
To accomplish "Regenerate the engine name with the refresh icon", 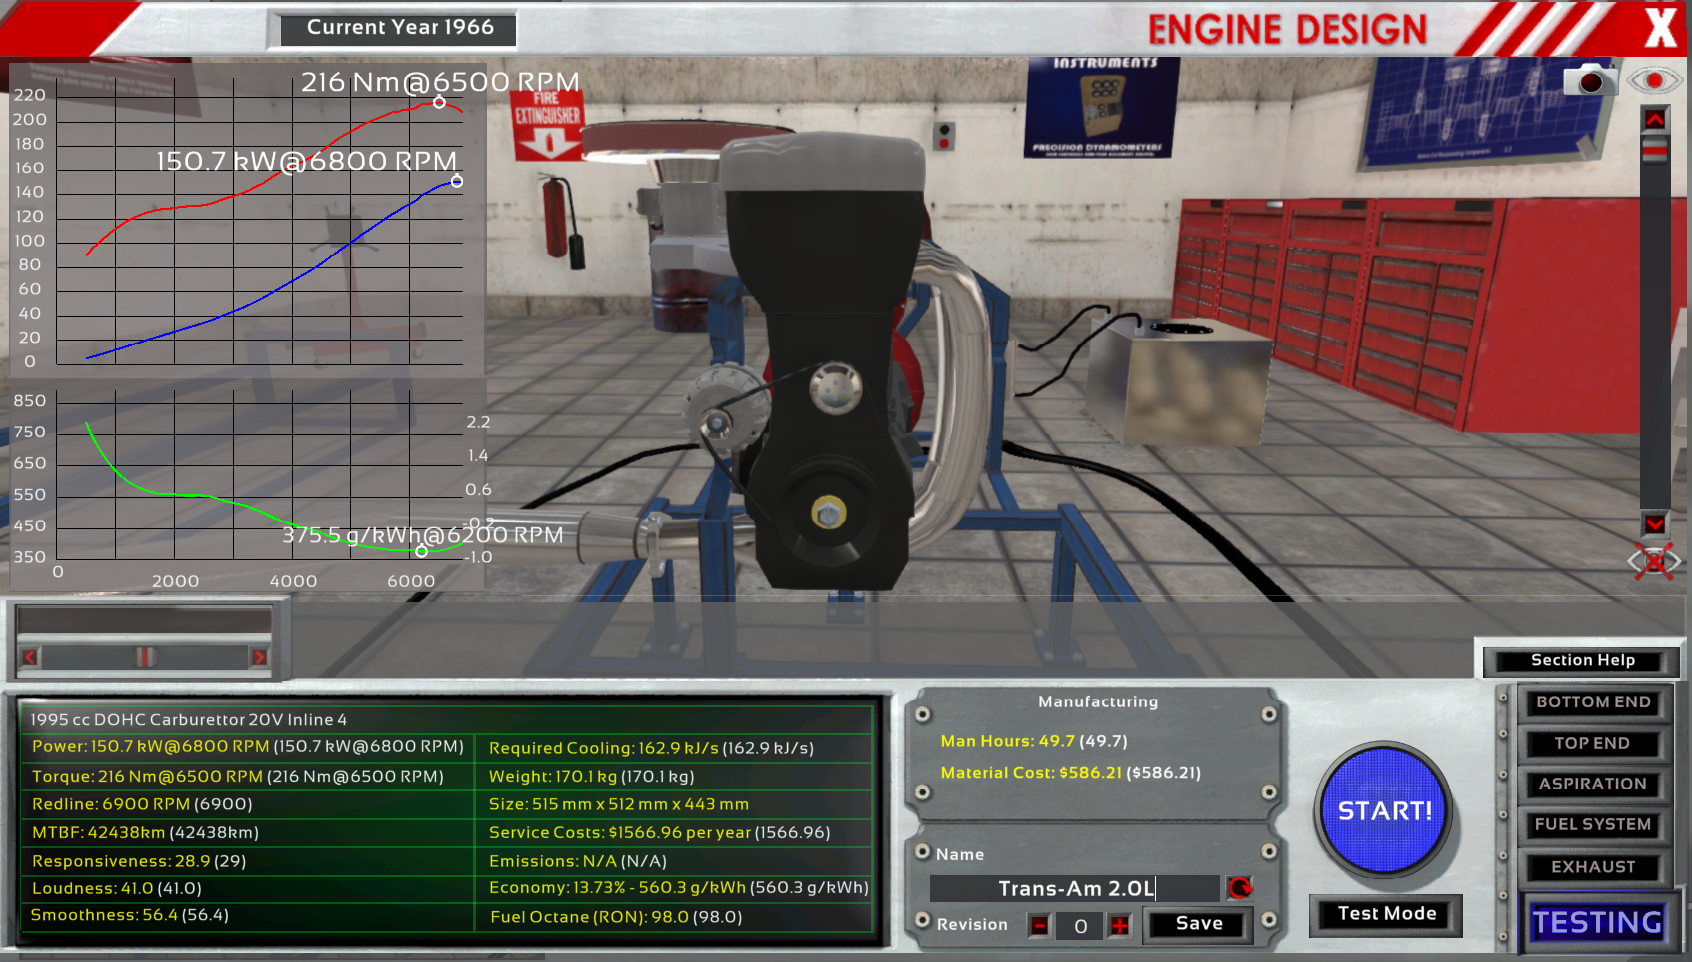I will 1240,888.
